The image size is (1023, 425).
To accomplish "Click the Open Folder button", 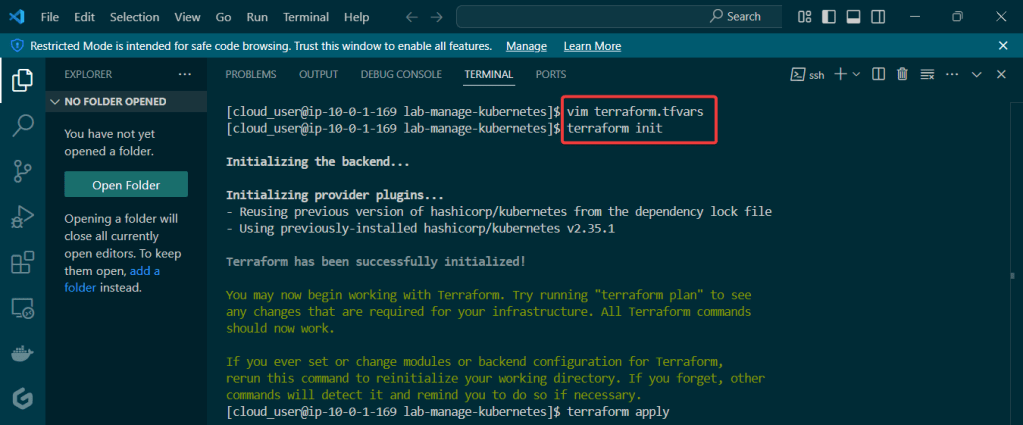I will coord(126,185).
